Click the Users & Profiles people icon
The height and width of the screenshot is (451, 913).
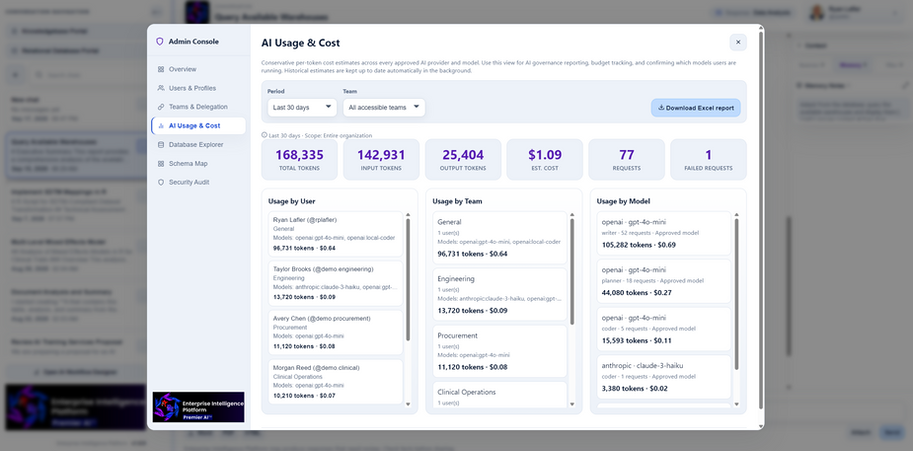(x=161, y=88)
